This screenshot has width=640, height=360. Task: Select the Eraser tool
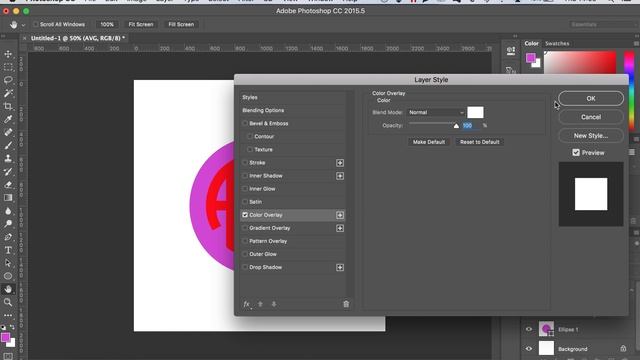pos(8,184)
